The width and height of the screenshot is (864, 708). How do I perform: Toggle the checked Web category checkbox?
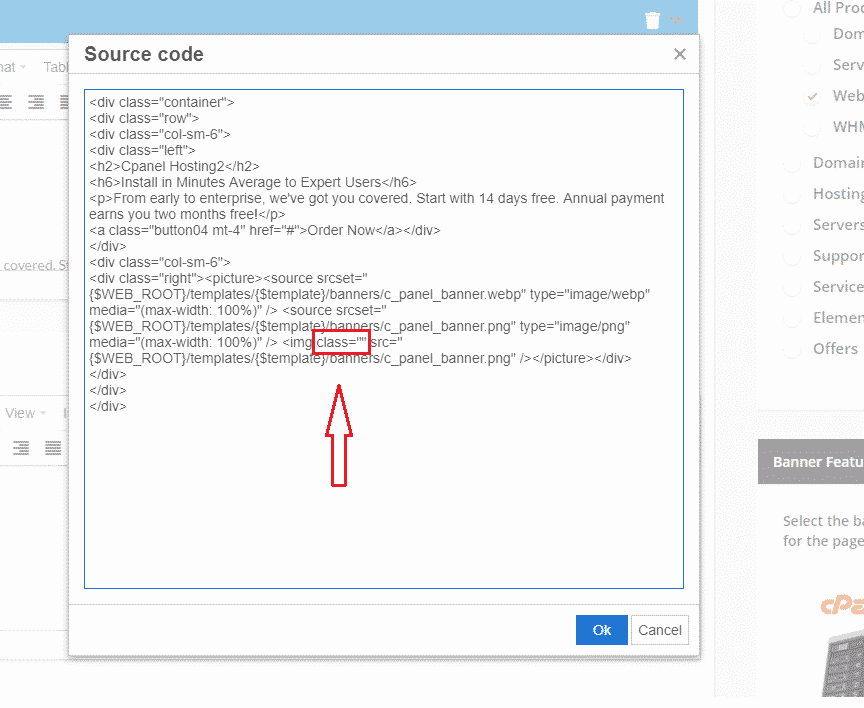click(814, 96)
